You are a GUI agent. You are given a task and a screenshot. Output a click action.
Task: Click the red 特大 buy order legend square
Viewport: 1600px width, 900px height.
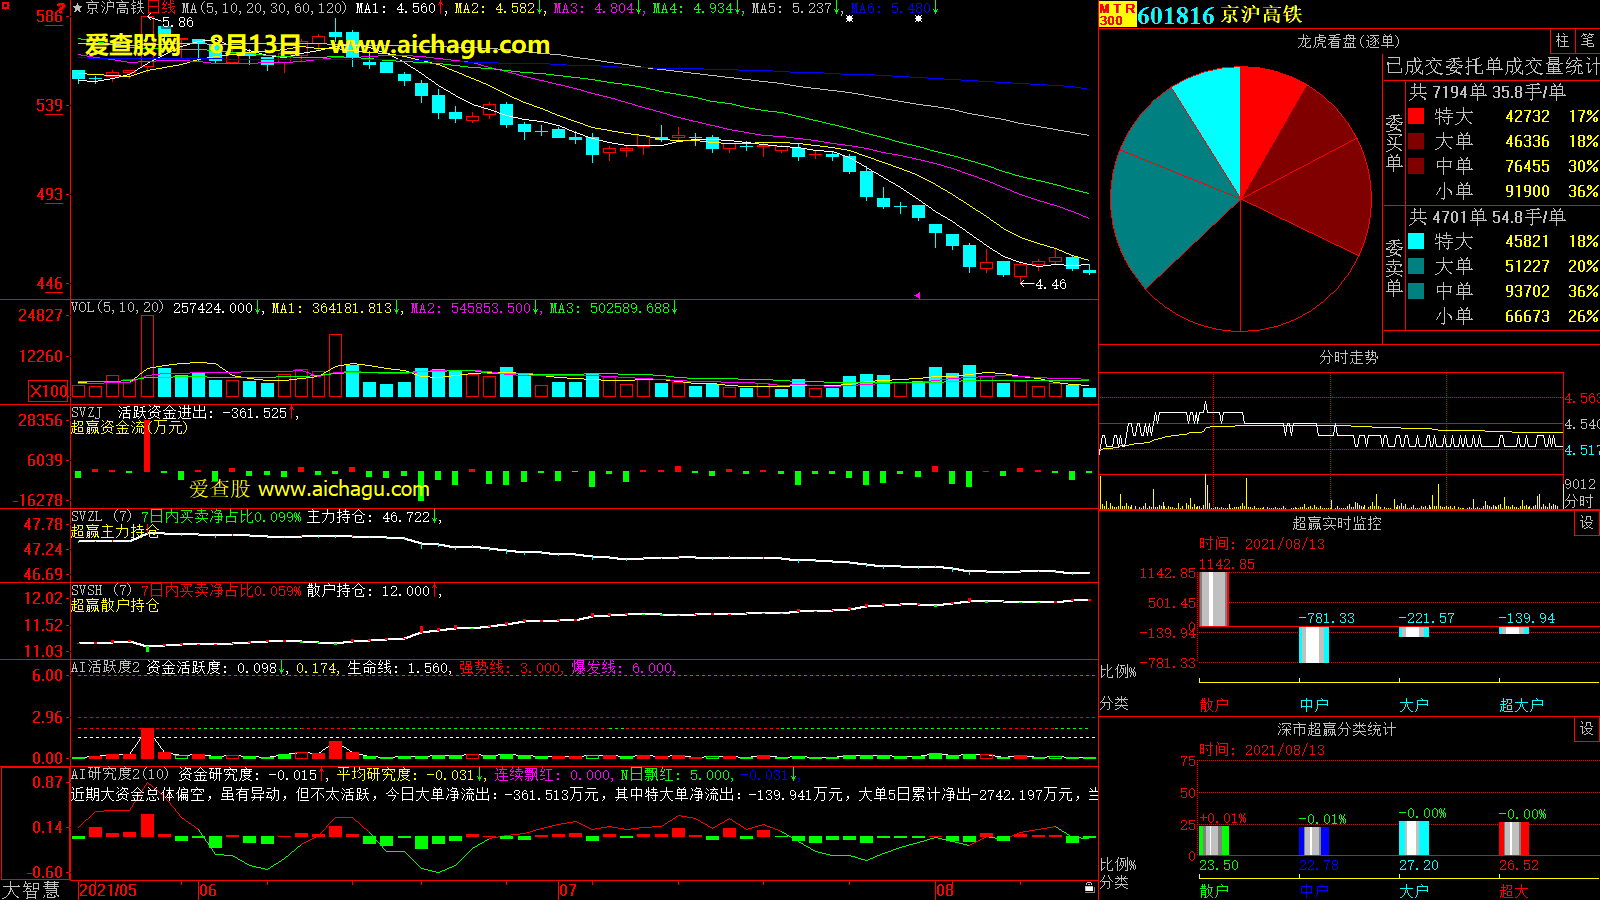pos(1416,116)
